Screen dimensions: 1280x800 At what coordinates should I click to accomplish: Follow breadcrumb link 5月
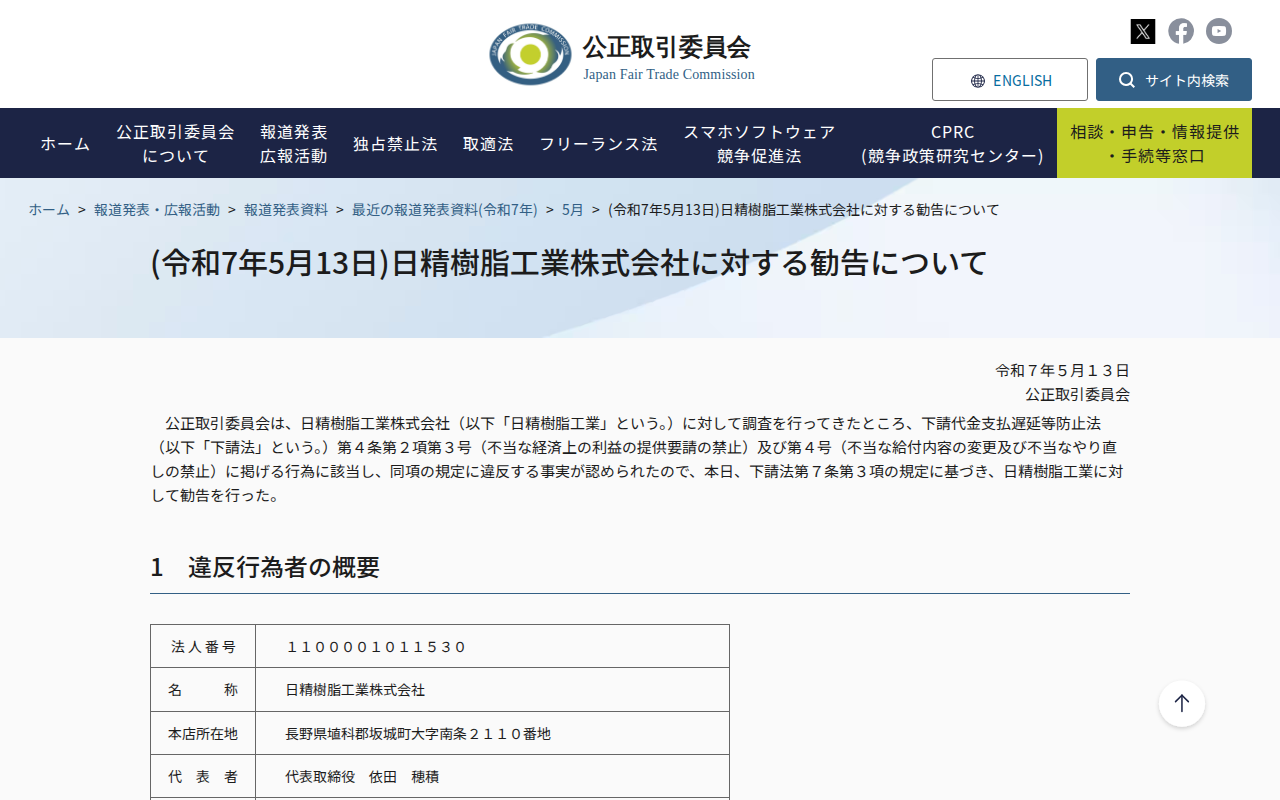click(573, 210)
